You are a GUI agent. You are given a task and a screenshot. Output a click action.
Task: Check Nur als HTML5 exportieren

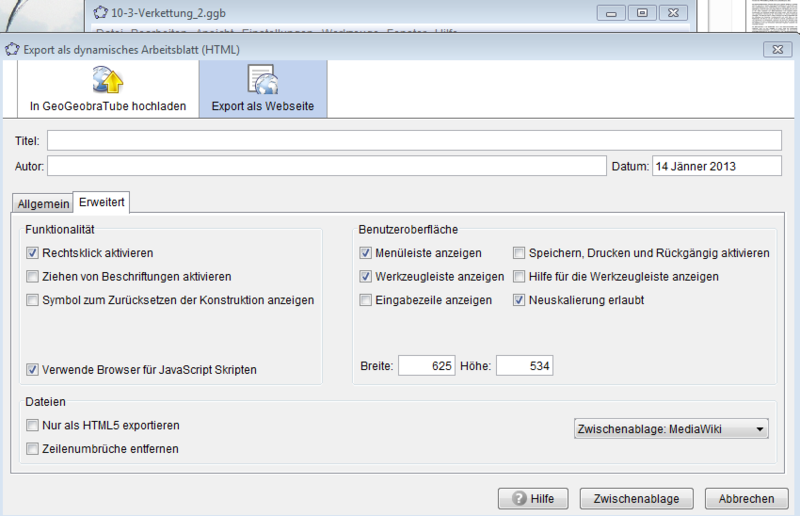(x=32, y=425)
